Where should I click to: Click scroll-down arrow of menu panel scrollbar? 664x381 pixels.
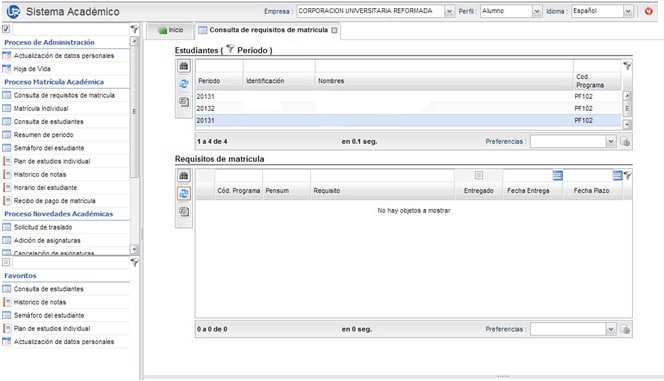134,249
